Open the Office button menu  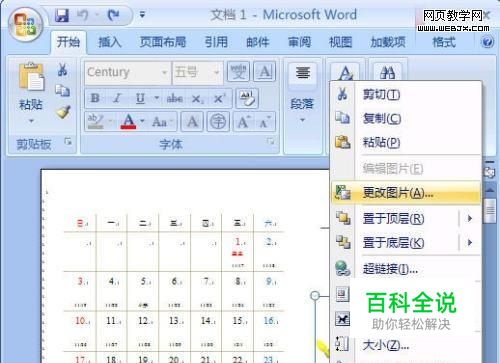click(26, 24)
